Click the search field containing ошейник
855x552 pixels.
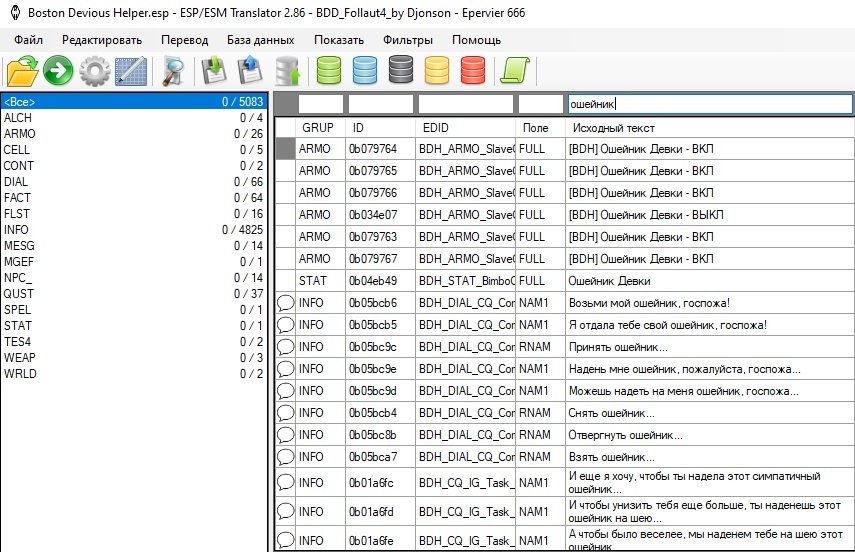point(708,103)
